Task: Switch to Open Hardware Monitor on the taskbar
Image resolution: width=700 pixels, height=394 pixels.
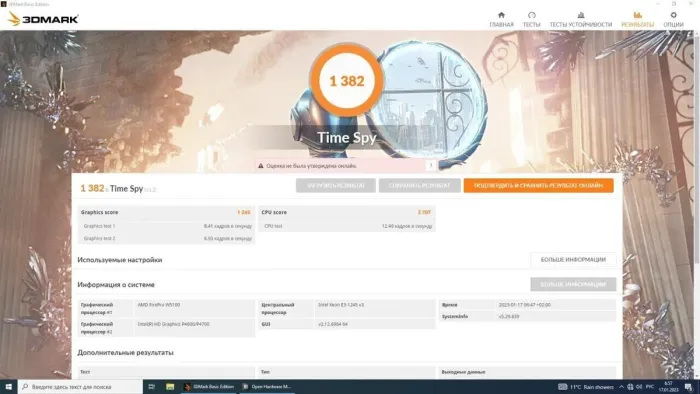Action: (266, 386)
